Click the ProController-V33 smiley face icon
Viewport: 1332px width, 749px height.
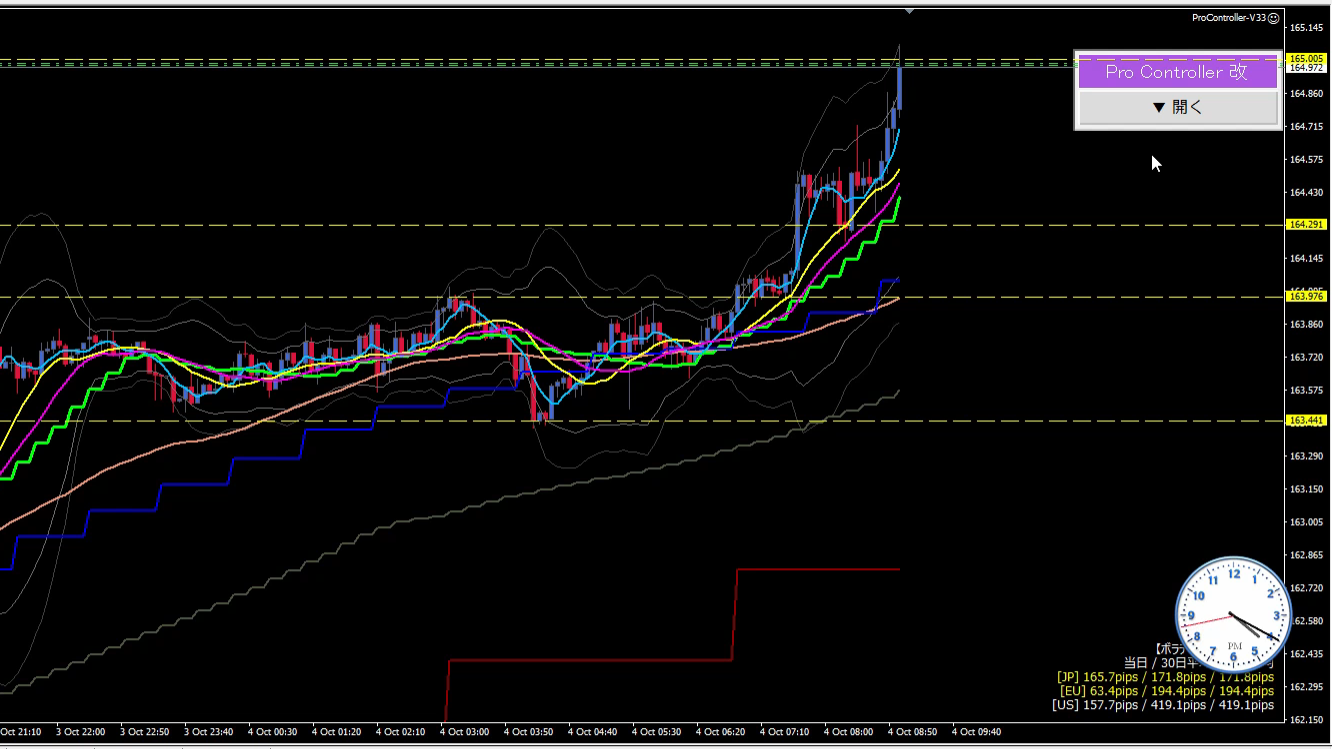pos(1274,18)
